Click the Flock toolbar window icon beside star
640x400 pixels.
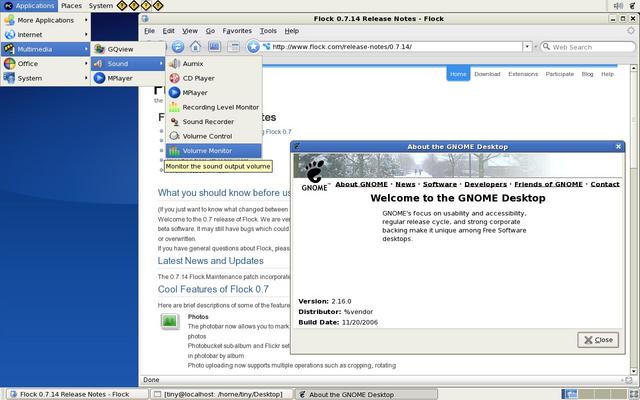click(233, 47)
